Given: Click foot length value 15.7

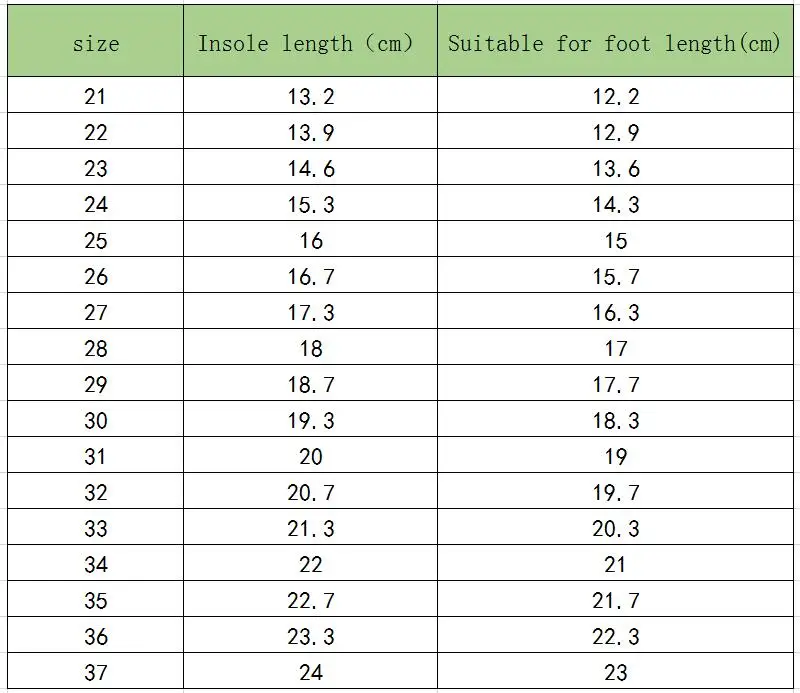Looking at the screenshot, I should tap(615, 277).
